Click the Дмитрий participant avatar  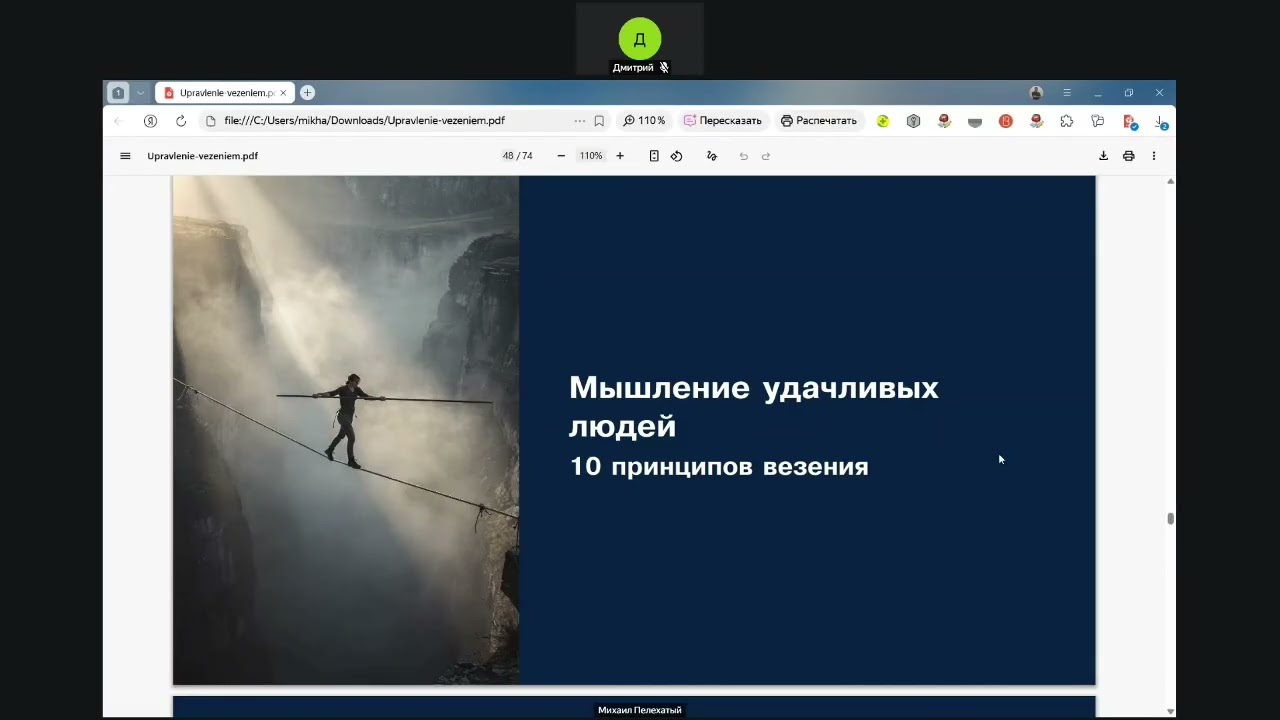tap(639, 39)
